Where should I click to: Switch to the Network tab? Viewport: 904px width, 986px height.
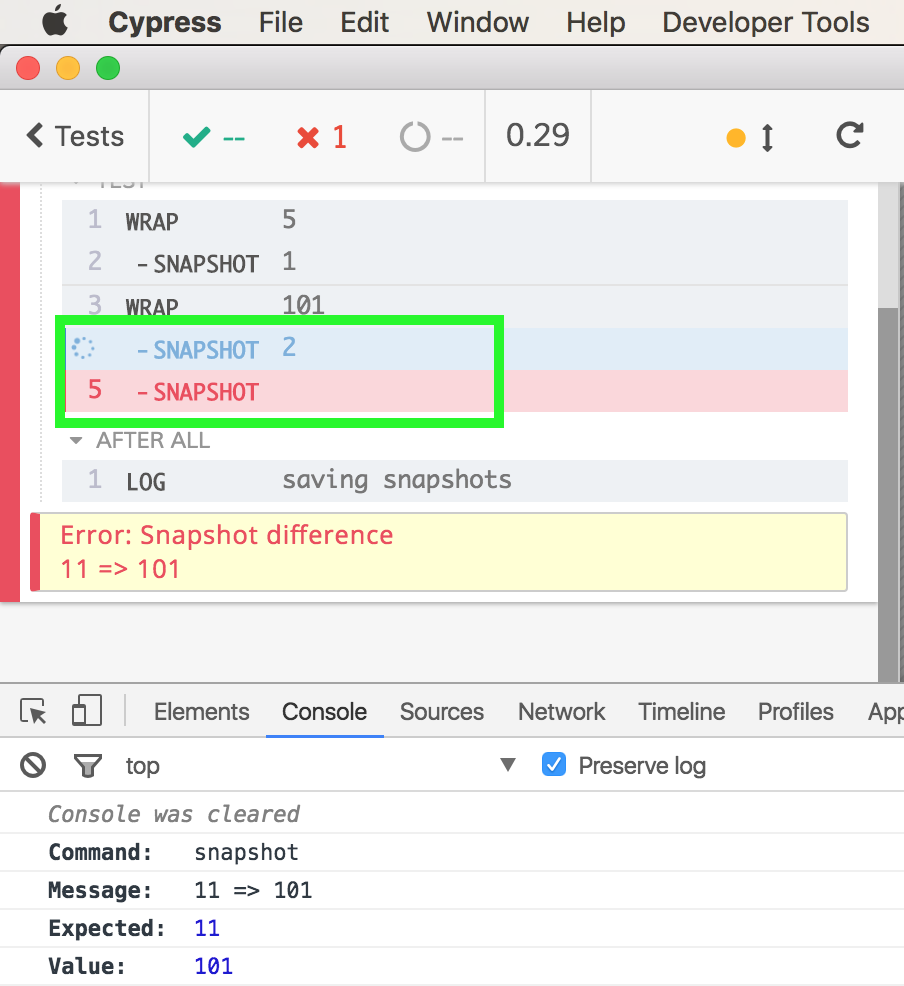(561, 712)
